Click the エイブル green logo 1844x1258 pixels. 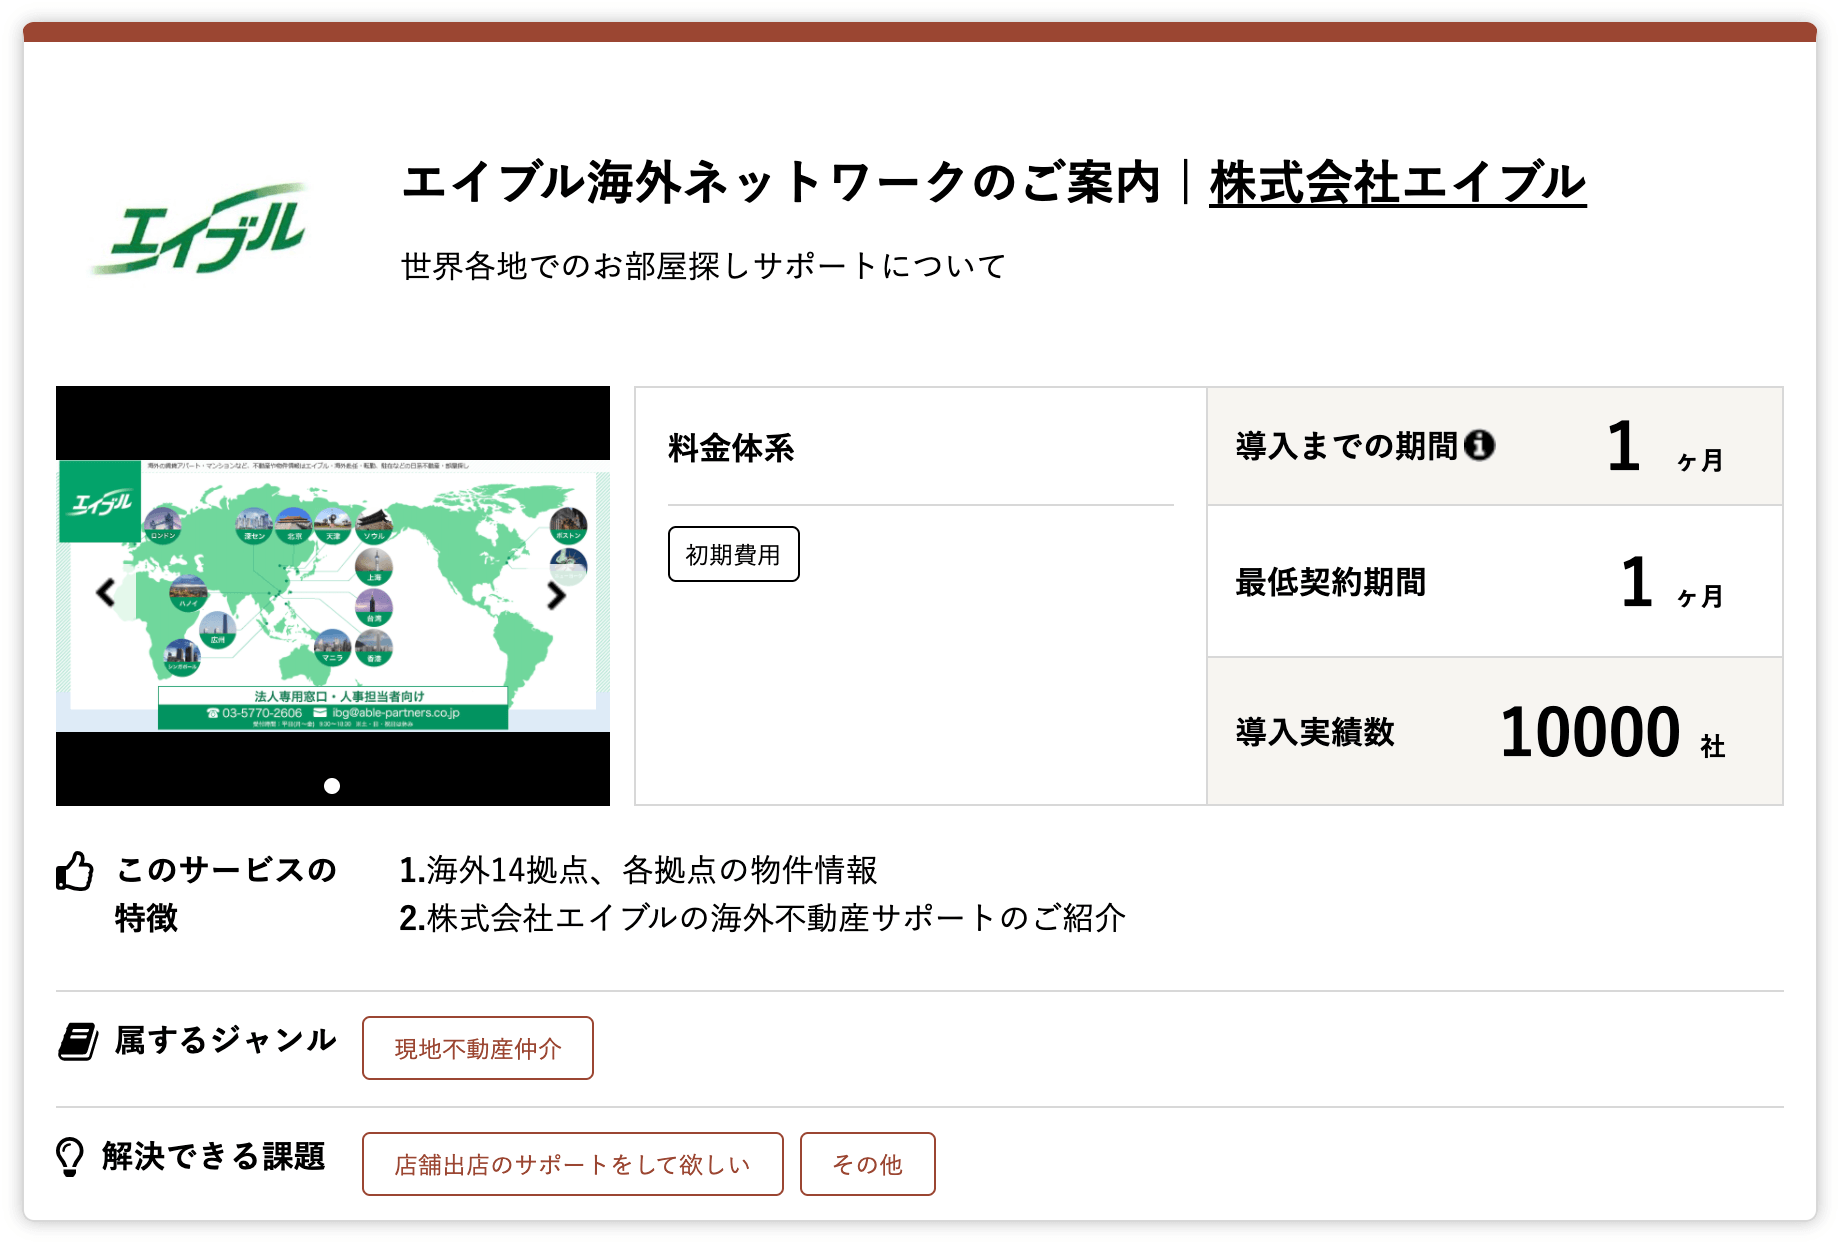199,229
